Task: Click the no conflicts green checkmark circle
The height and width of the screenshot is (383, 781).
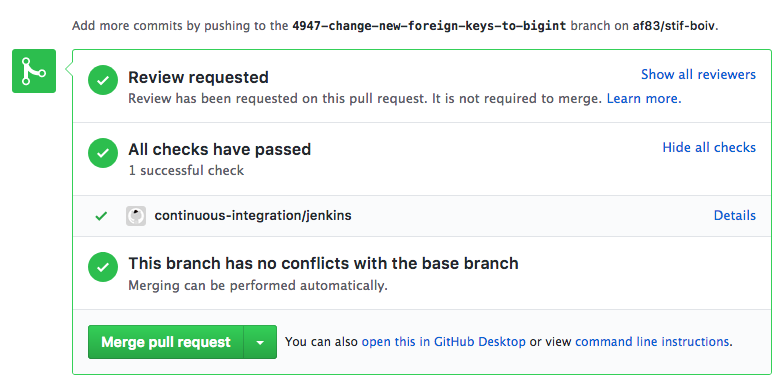Action: coord(103,267)
